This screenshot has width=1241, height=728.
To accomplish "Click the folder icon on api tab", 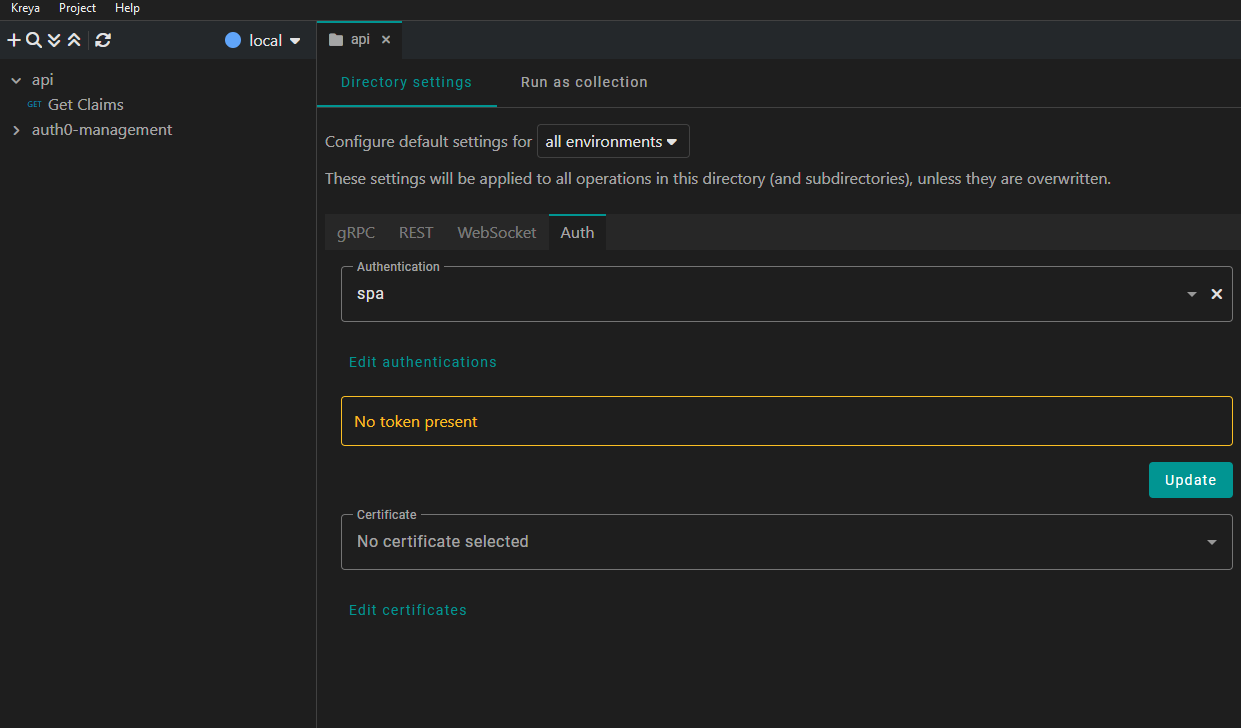I will [x=336, y=40].
